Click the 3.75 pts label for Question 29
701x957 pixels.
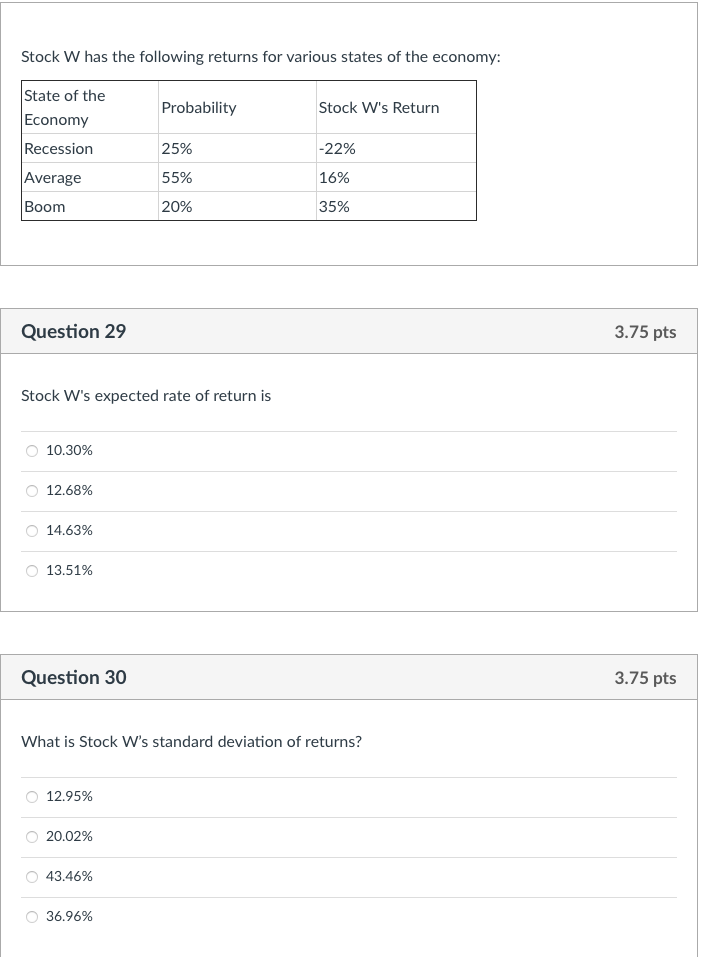[645, 332]
